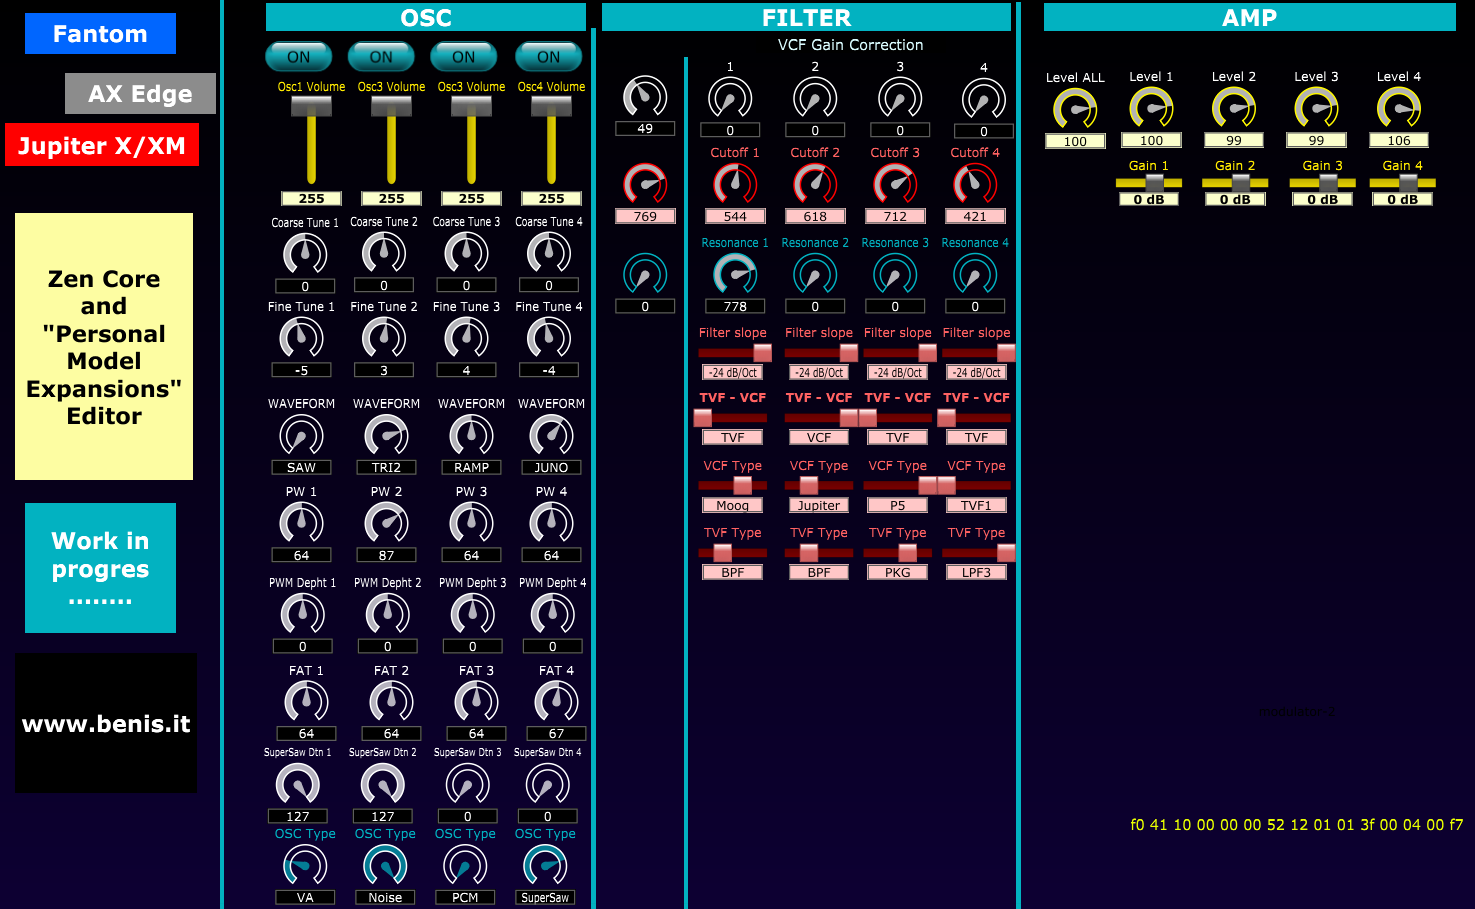Click the master gain knob showing 49
The image size is (1475, 909).
click(645, 97)
